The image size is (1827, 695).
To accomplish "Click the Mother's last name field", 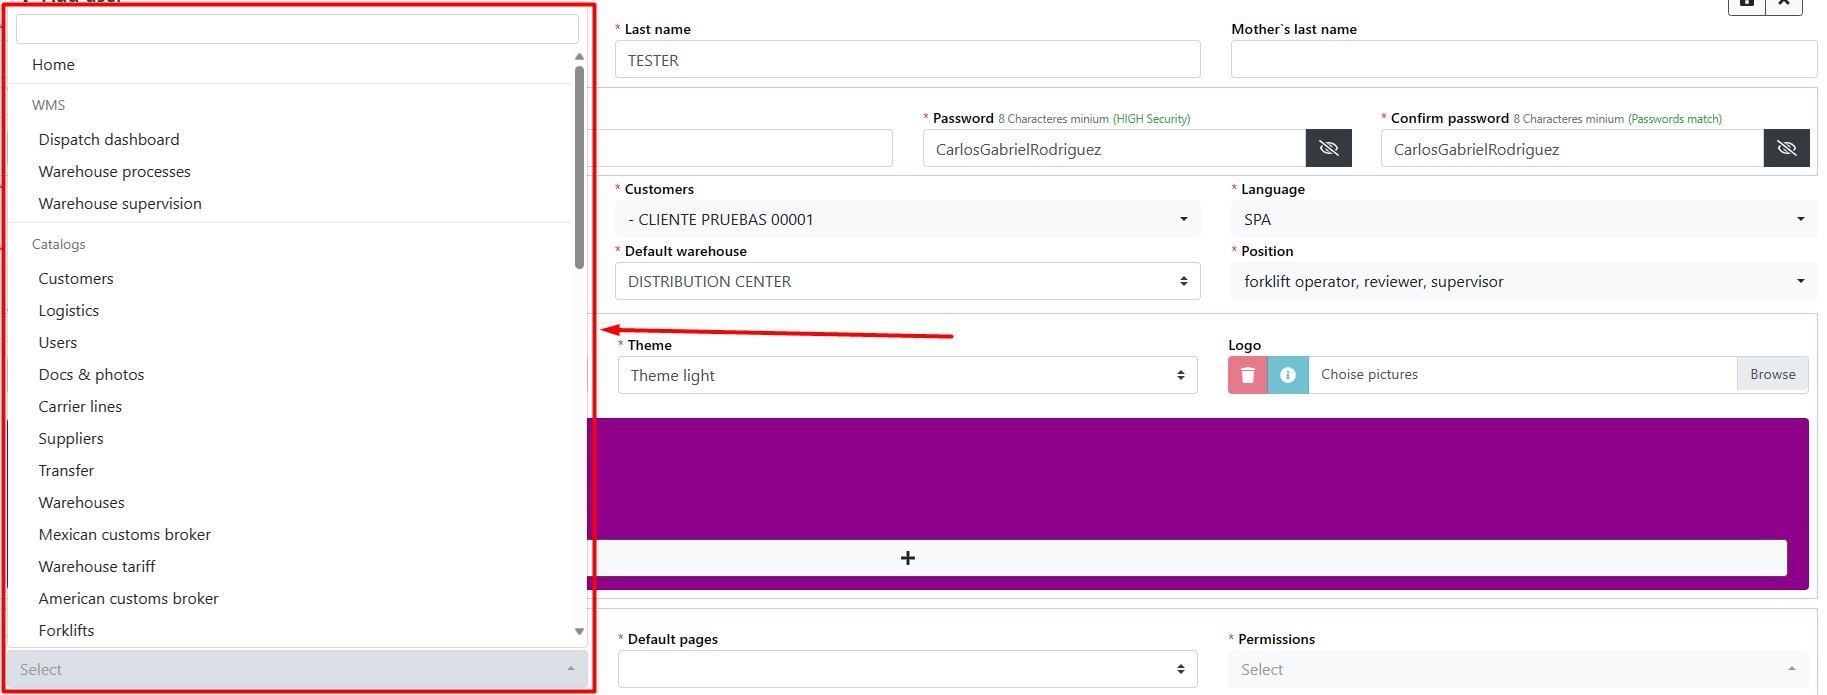I will (x=1523, y=60).
